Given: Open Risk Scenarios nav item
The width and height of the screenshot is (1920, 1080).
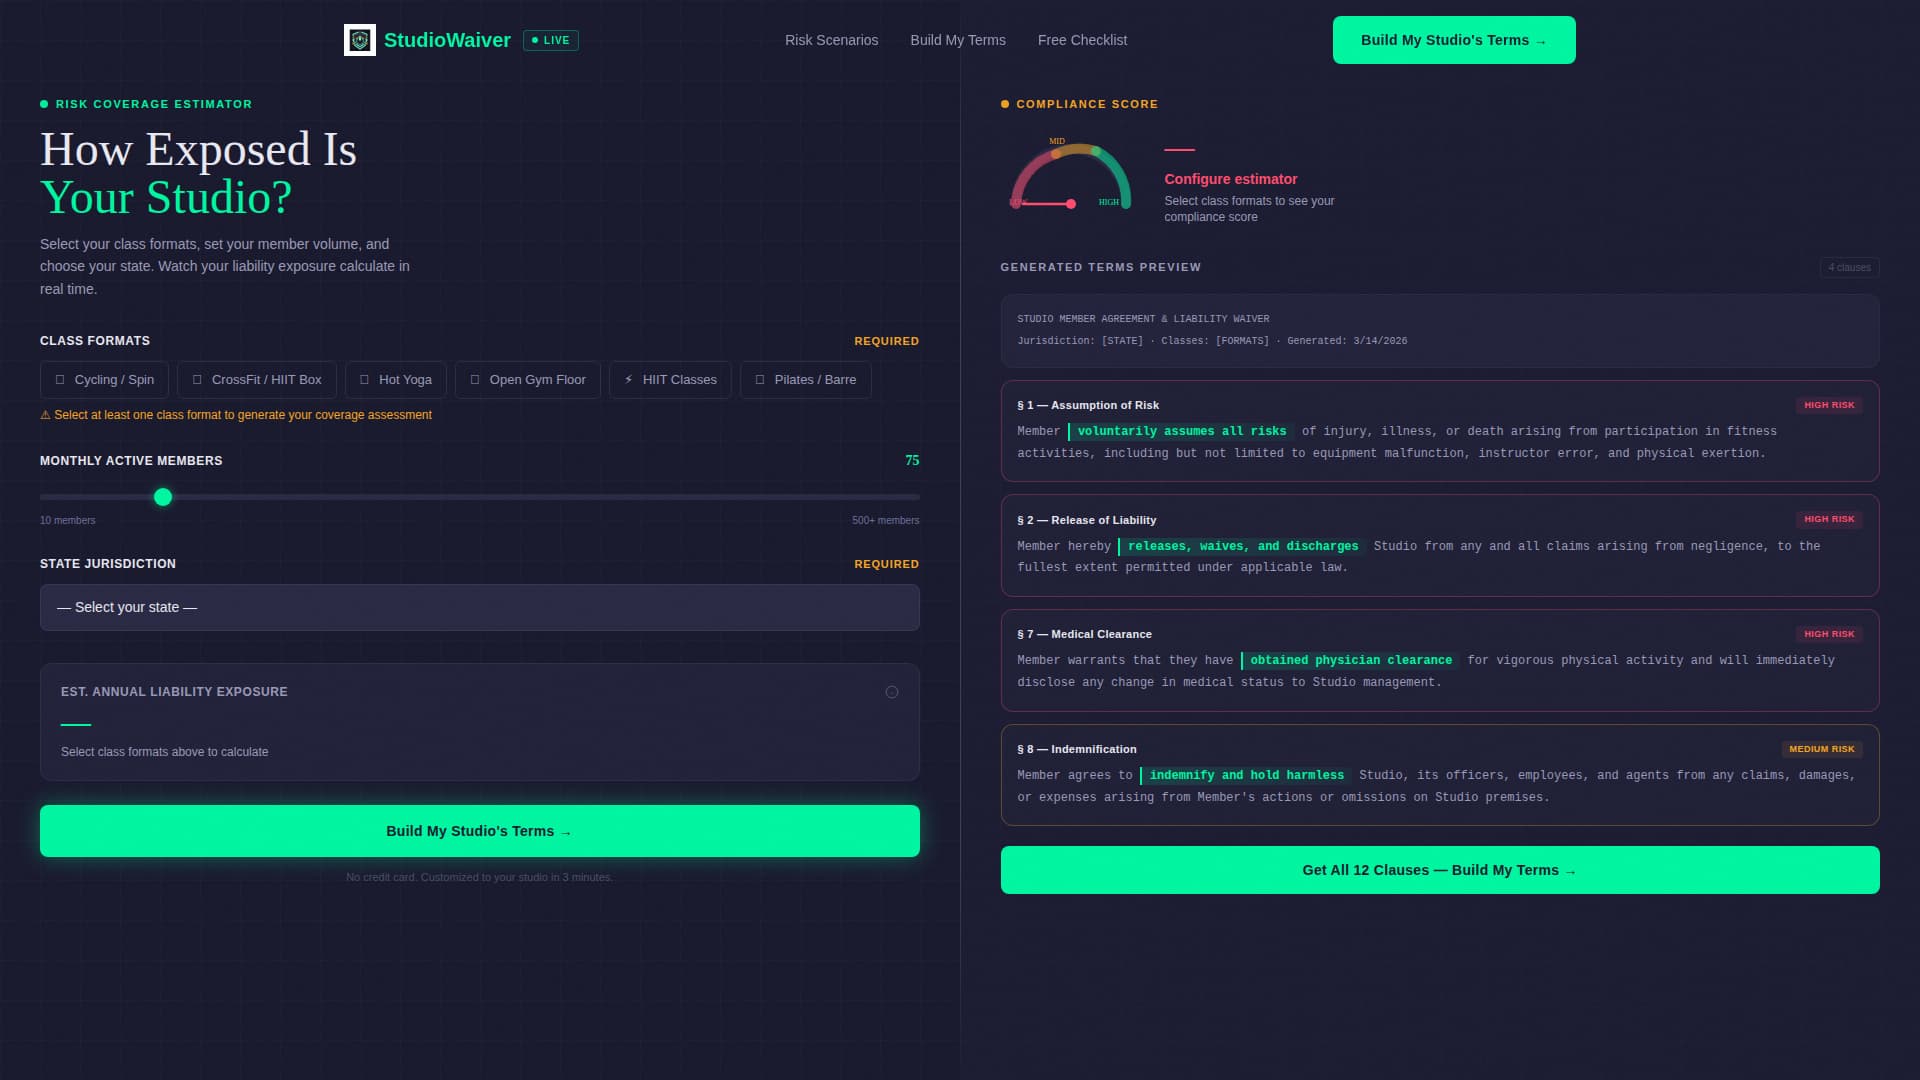Looking at the screenshot, I should coord(831,40).
